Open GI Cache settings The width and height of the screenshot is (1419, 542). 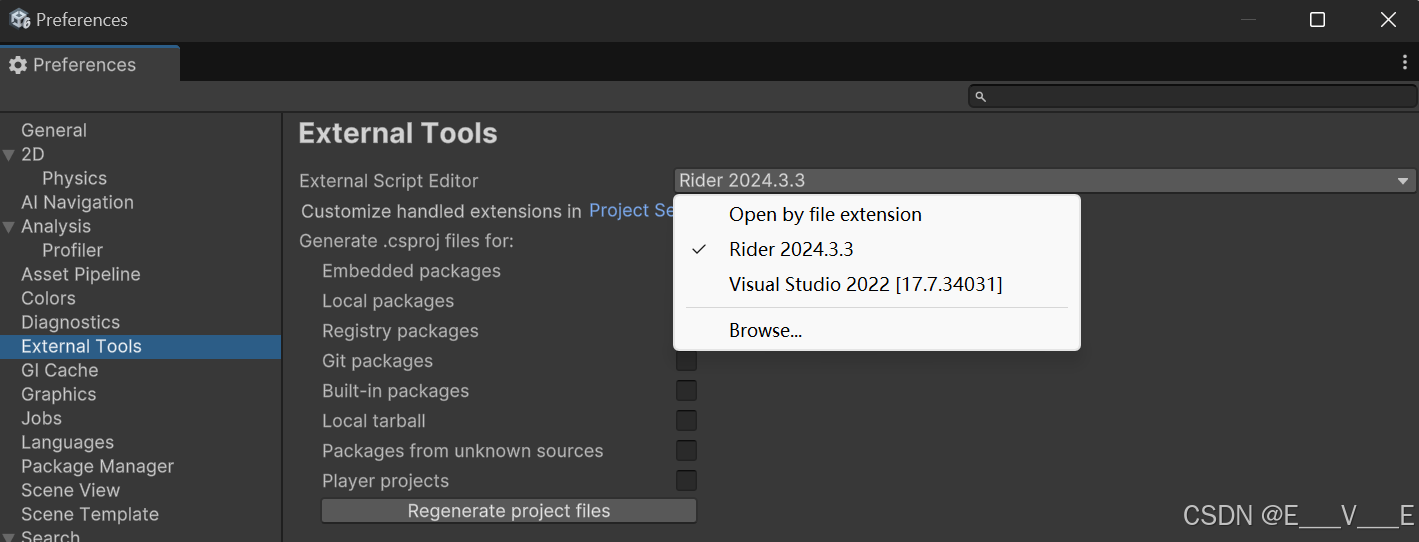(59, 371)
